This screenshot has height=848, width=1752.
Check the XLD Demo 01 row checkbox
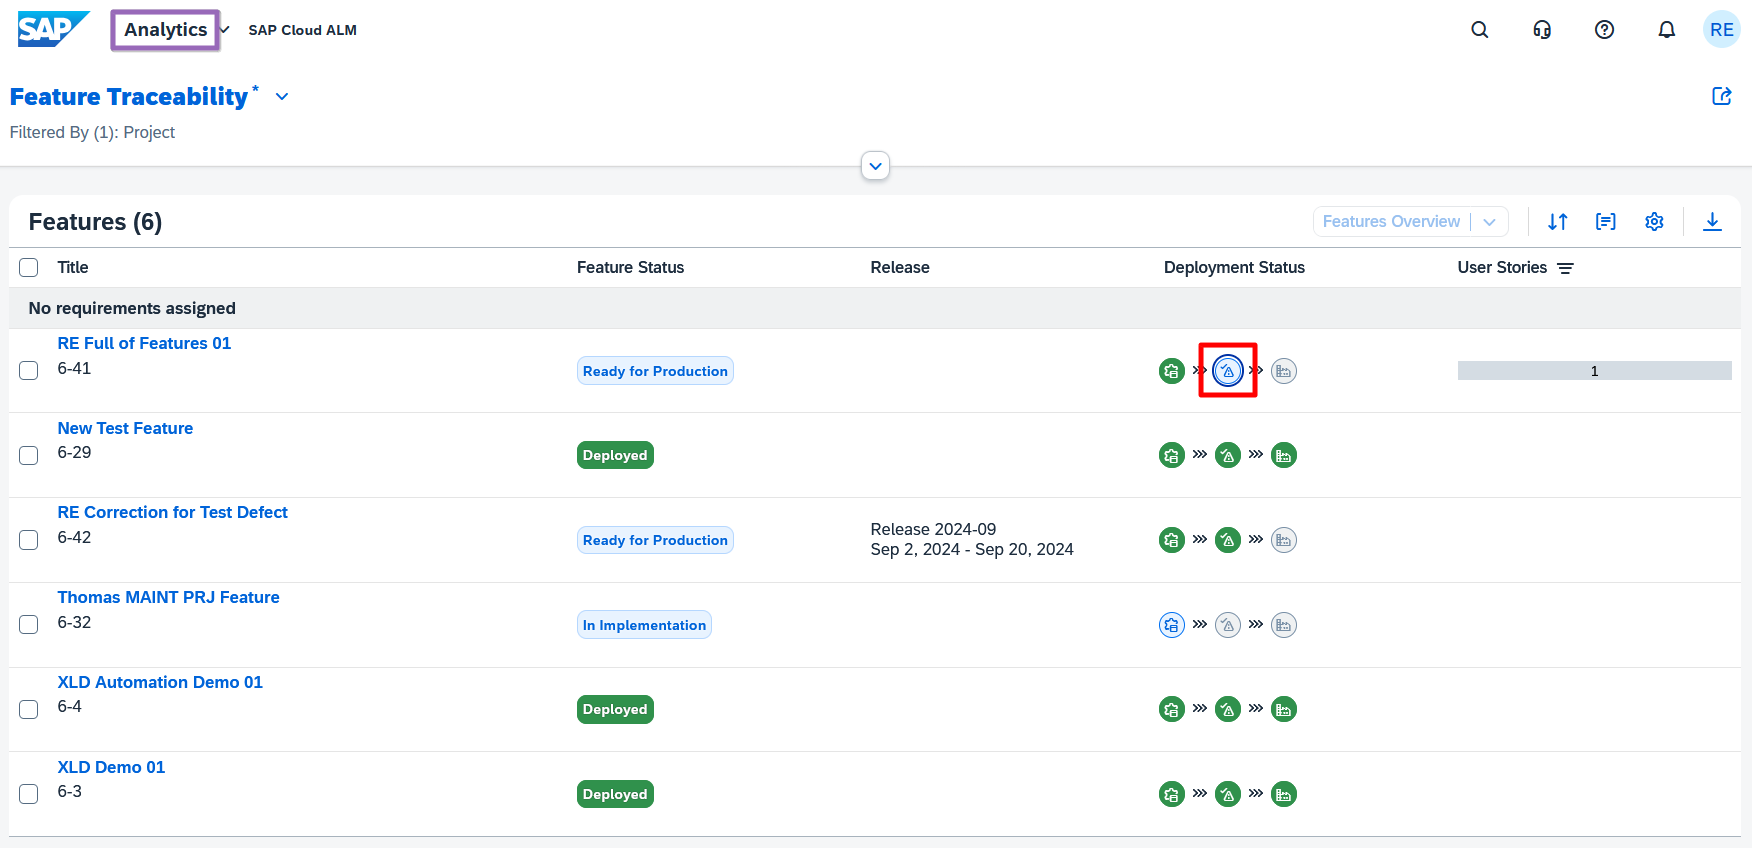click(29, 794)
